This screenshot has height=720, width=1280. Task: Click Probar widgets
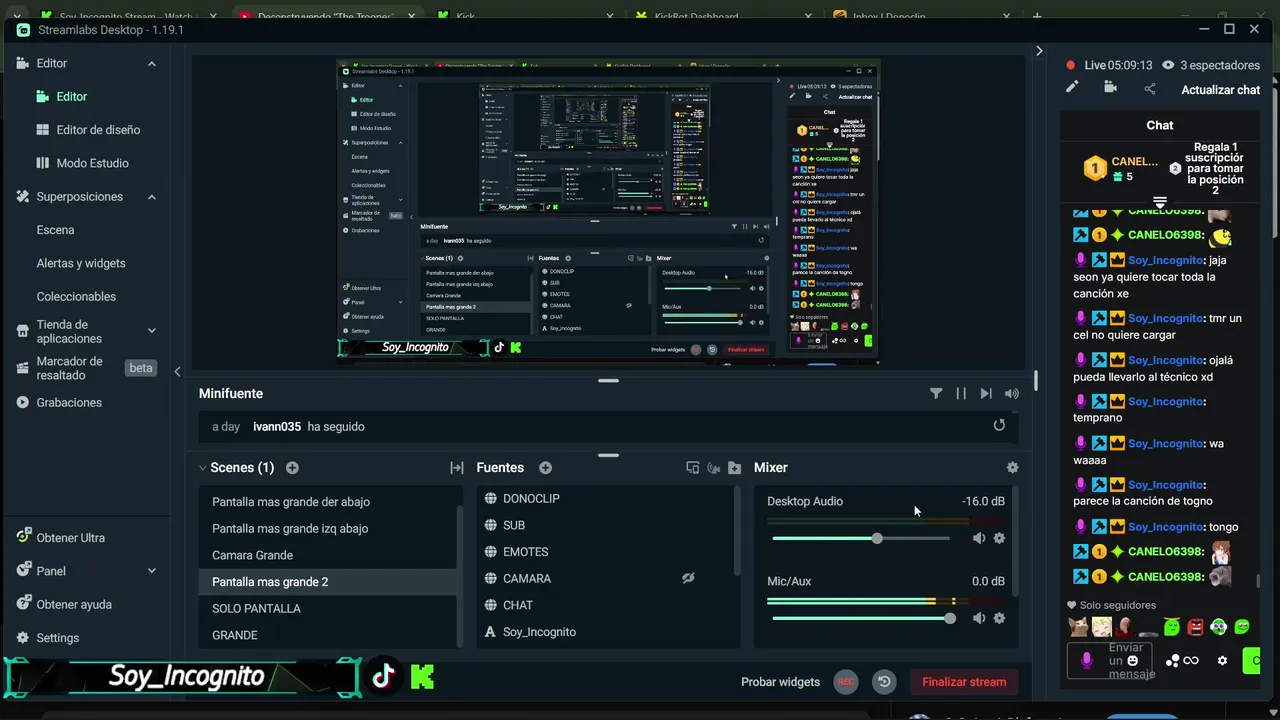780,682
